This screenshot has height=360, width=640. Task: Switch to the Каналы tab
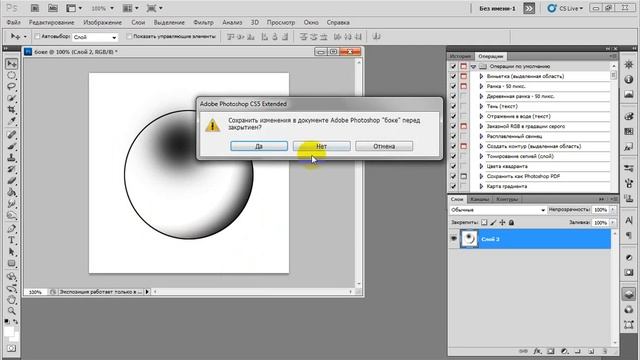click(479, 199)
